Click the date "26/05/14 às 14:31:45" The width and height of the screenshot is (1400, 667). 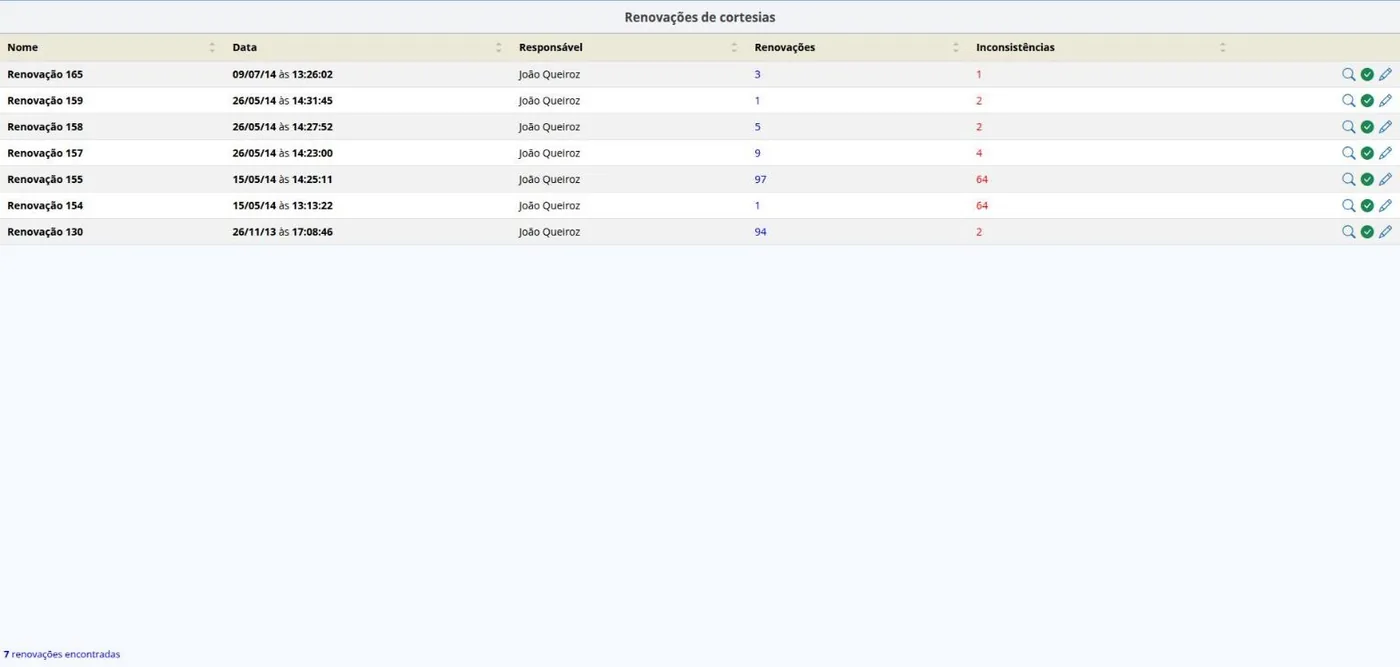tap(283, 101)
